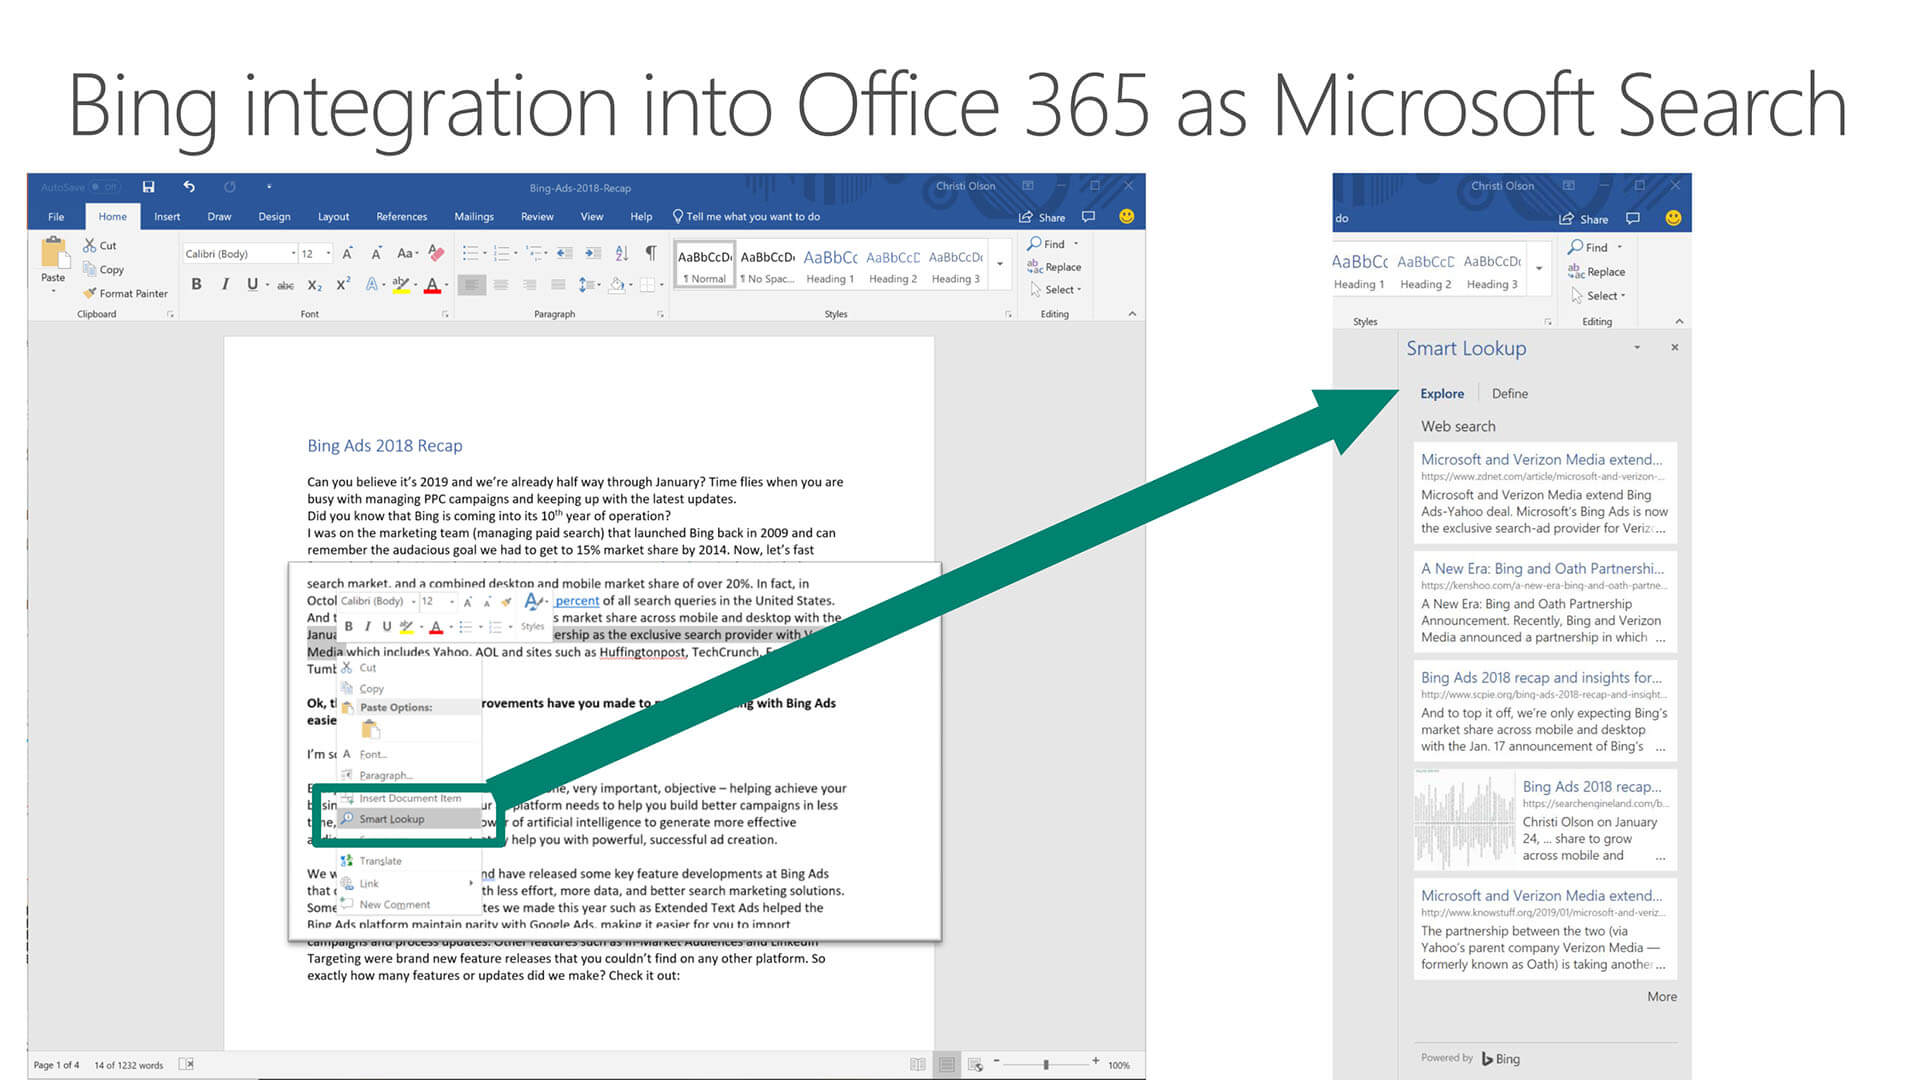Click the waveform thumbnail in Bing Ads 2018 recap result
1920x1080 pixels.
coord(1463,820)
